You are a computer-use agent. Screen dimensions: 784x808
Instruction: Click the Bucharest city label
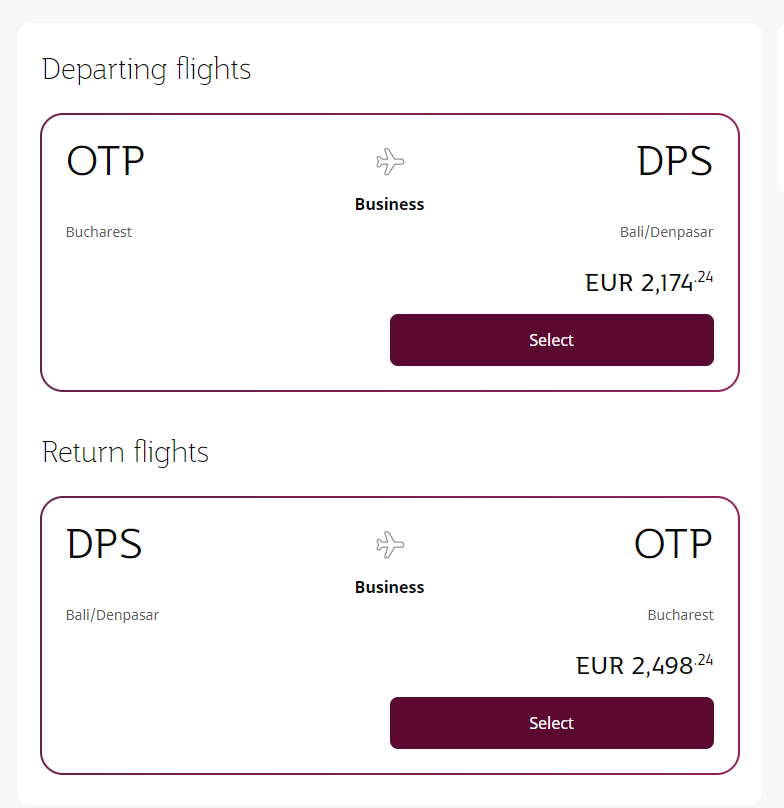98,231
